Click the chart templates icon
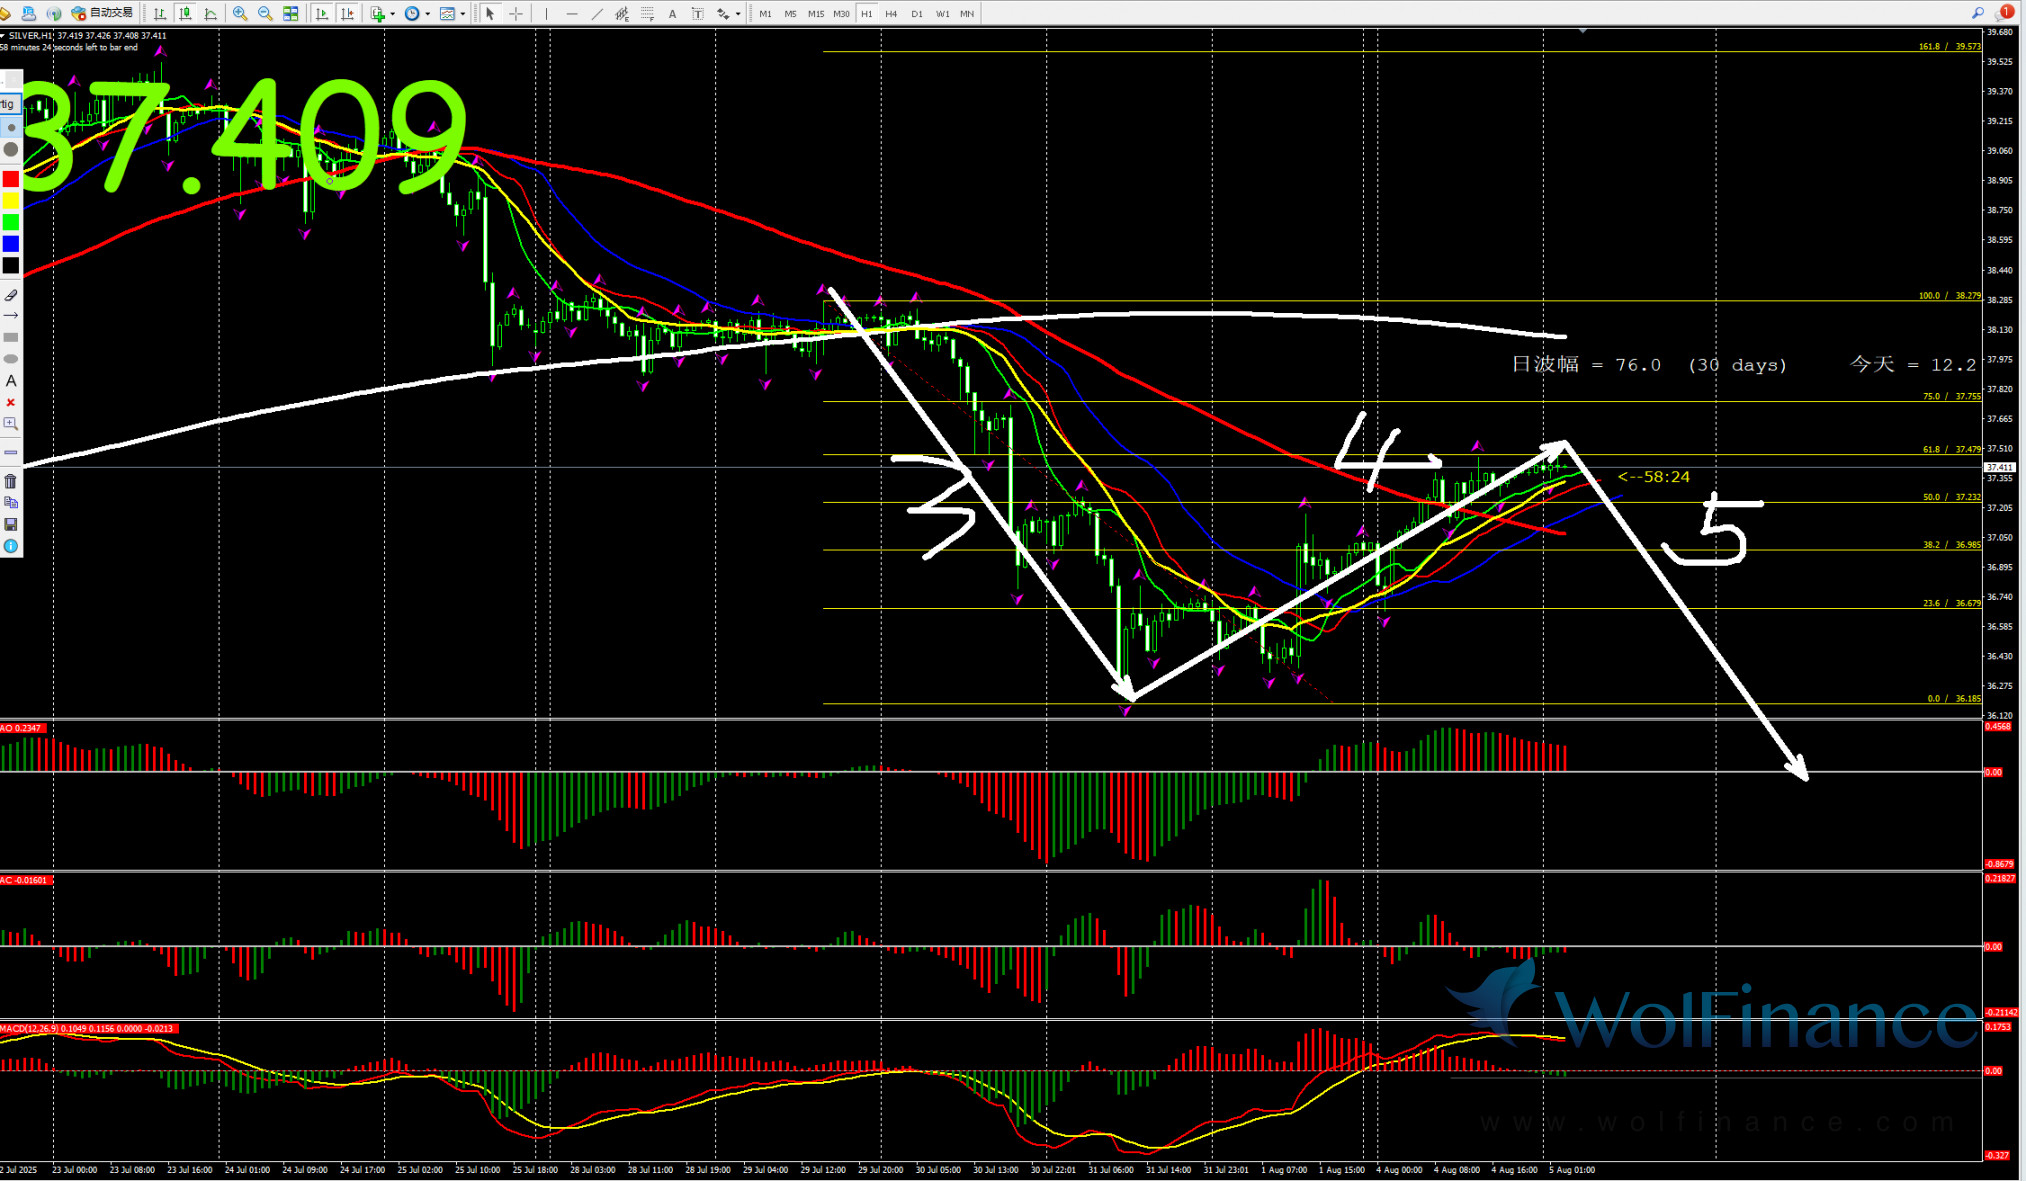Screen dimensions: 2026x1181 click(447, 13)
